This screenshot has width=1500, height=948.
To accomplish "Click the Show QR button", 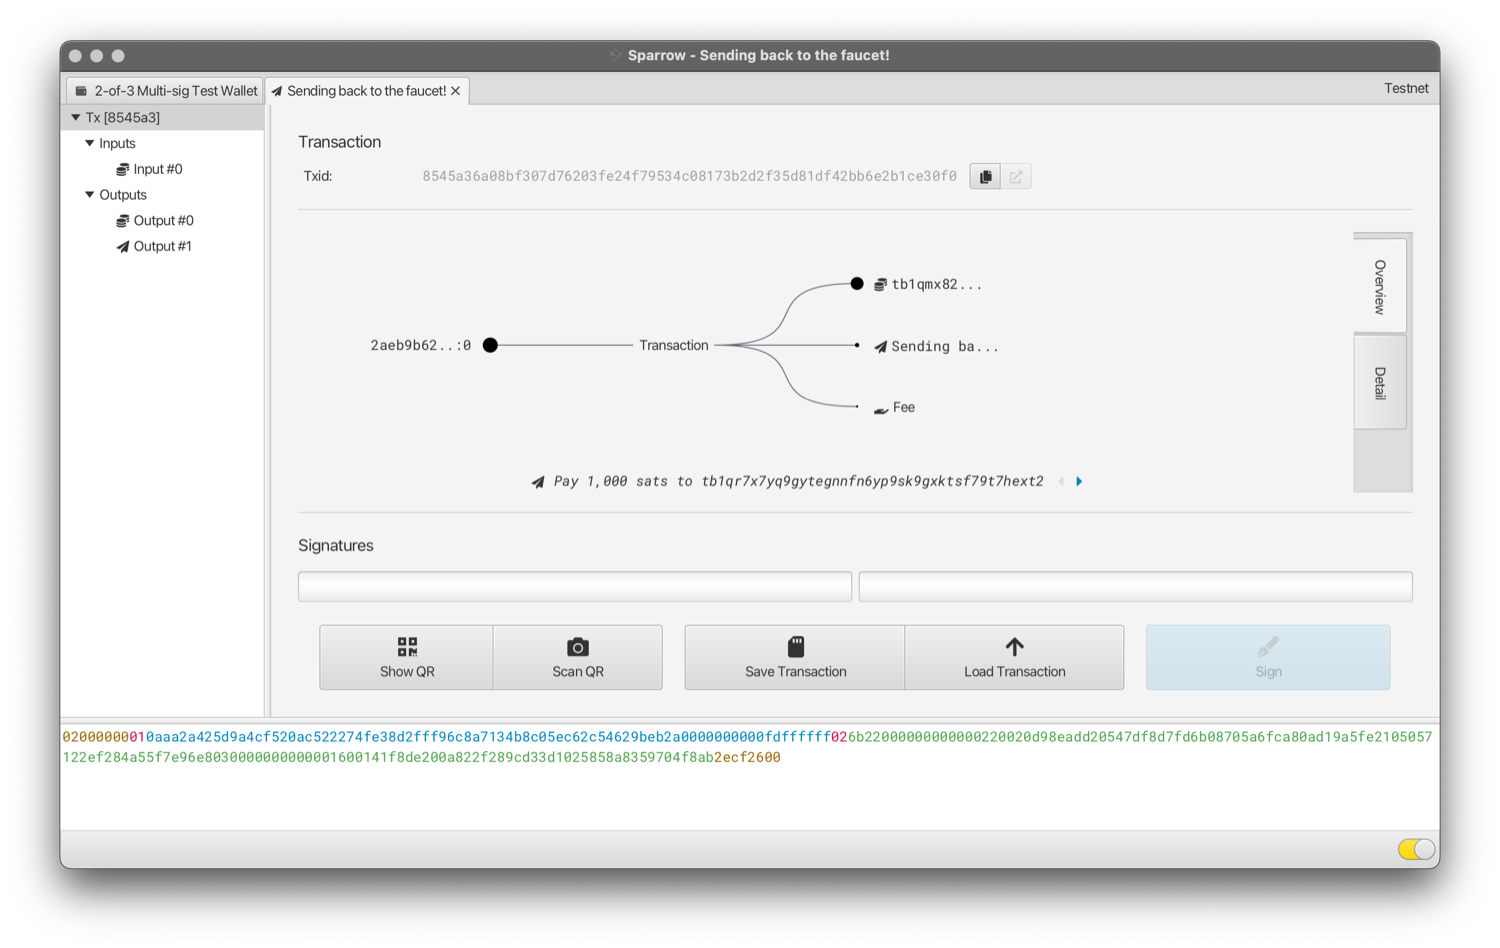I will 407,657.
